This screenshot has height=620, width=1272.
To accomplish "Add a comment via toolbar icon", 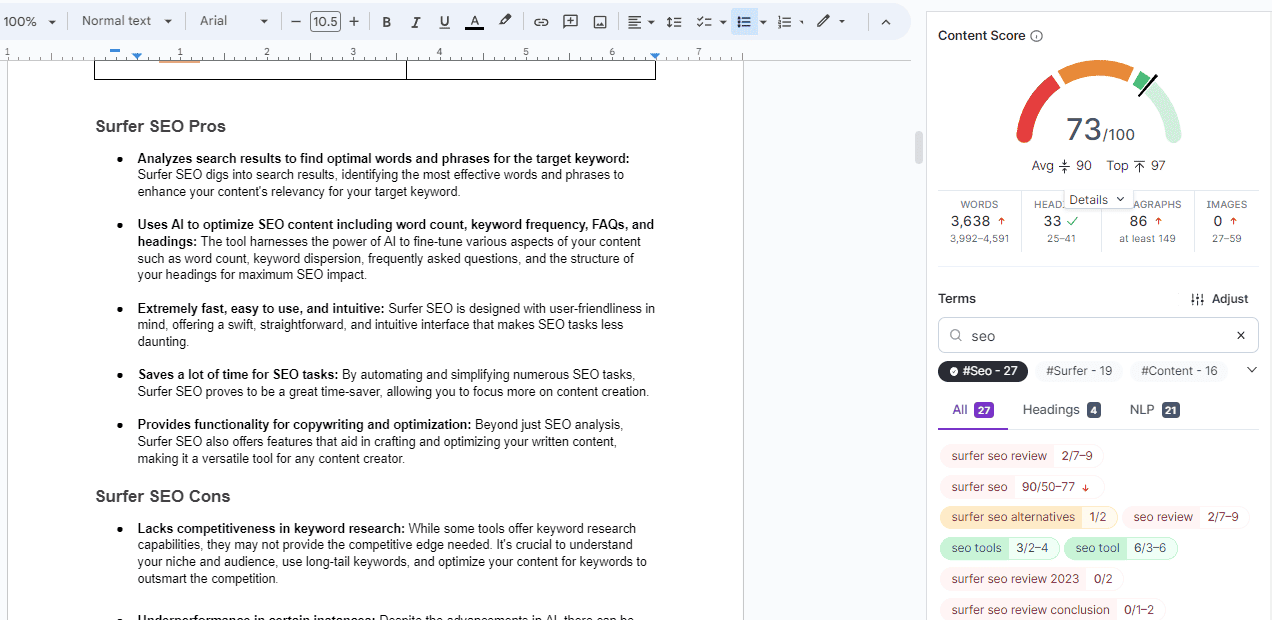I will pyautogui.click(x=570, y=20).
